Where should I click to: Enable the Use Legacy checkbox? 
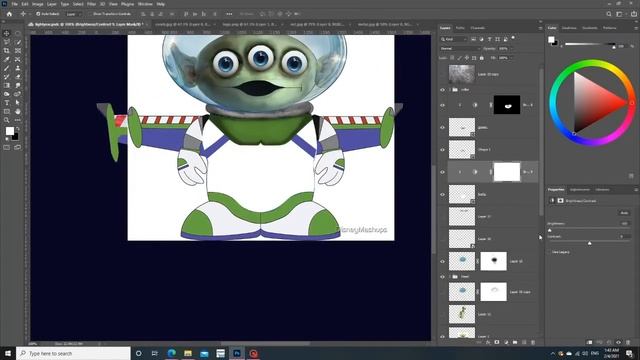click(549, 252)
